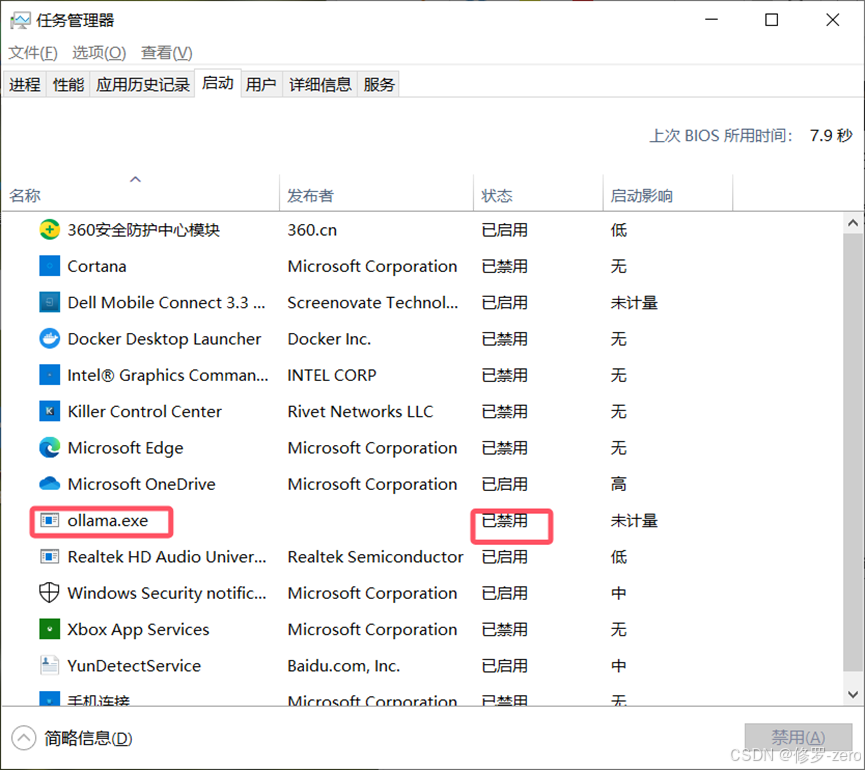The height and width of the screenshot is (770, 865).
Task: Click the Intel Graphics Command icon
Action: [50, 375]
